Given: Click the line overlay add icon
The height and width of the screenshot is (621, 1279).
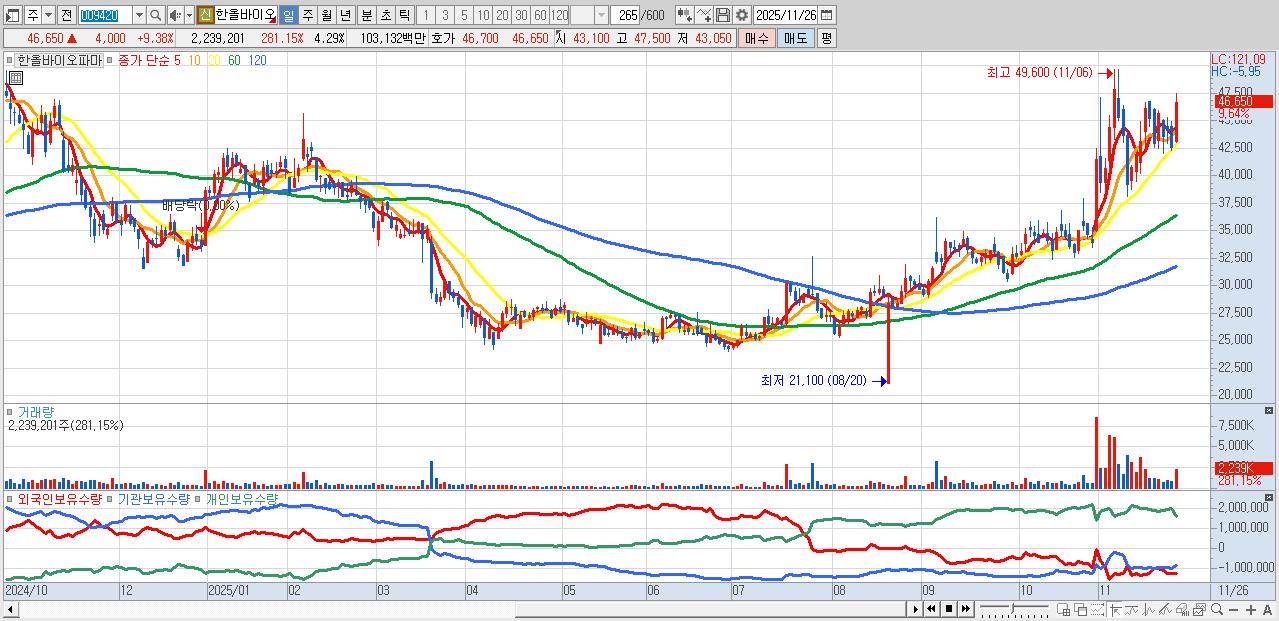Looking at the screenshot, I should point(704,15).
